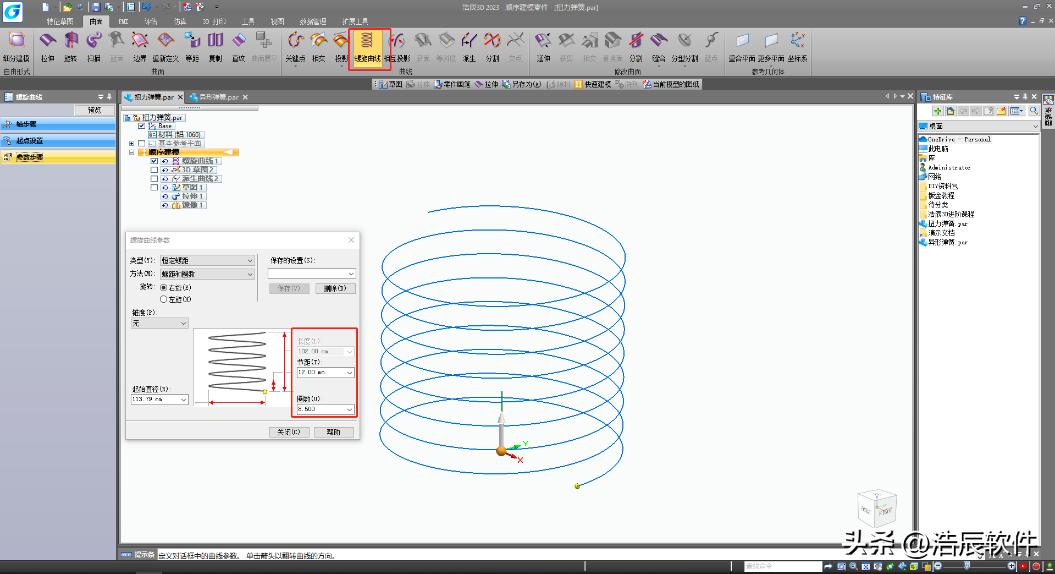Toggle the Base checkbox in feature tree
The image size is (1055, 574).
[141, 126]
